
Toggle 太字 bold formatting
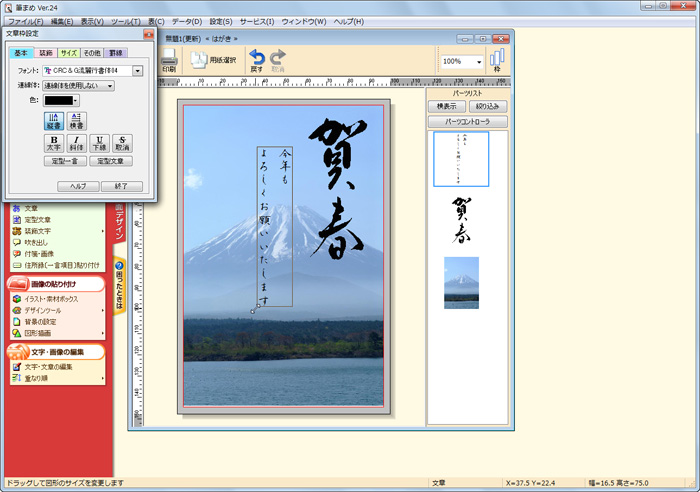point(54,143)
